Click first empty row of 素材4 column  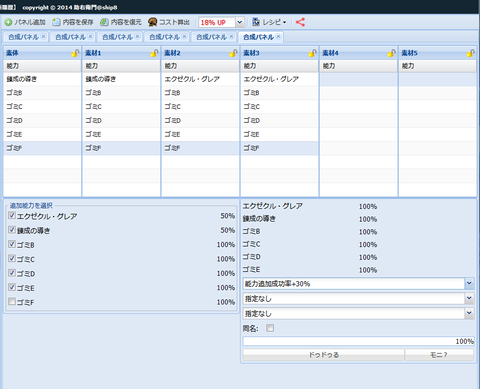click(358, 79)
